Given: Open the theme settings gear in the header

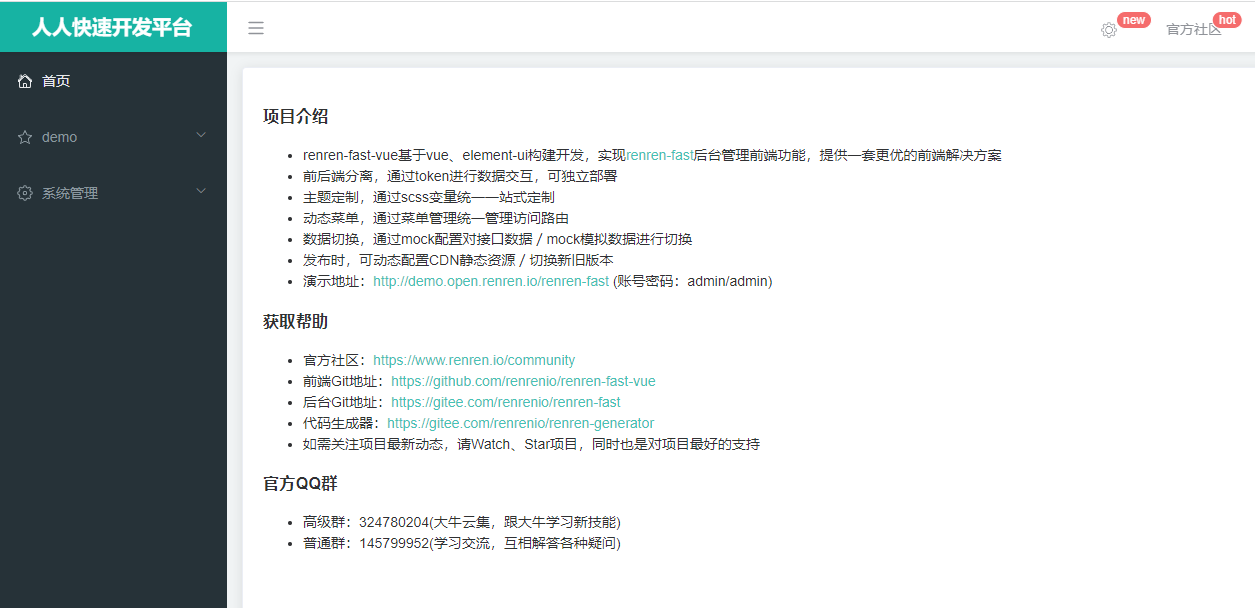Looking at the screenshot, I should coord(1108,30).
